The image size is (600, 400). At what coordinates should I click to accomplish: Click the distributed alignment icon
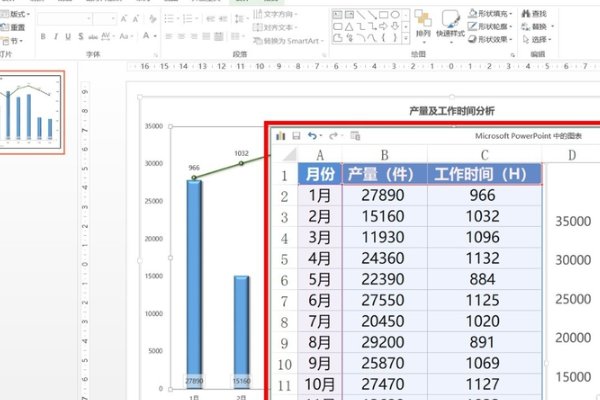point(219,36)
